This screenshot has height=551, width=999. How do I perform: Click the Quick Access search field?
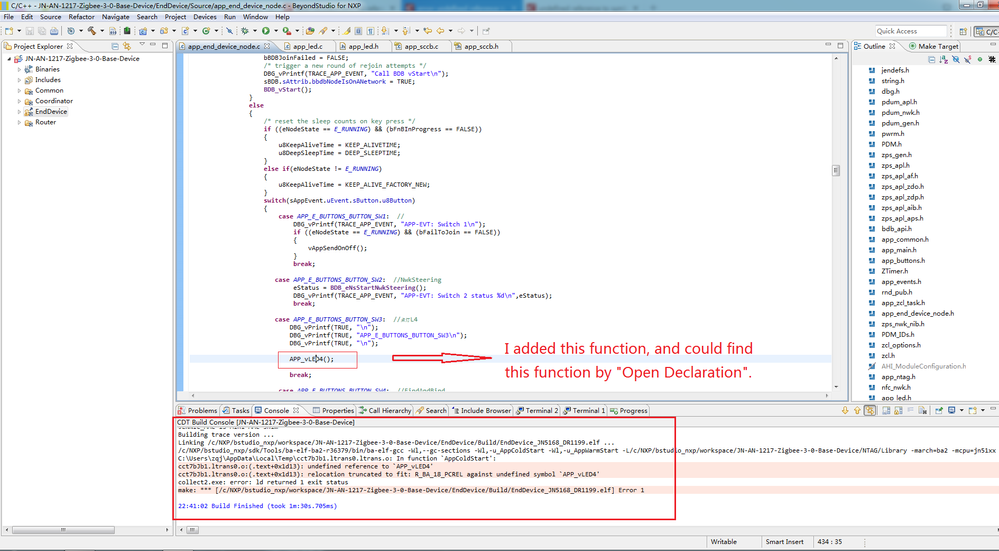911,31
